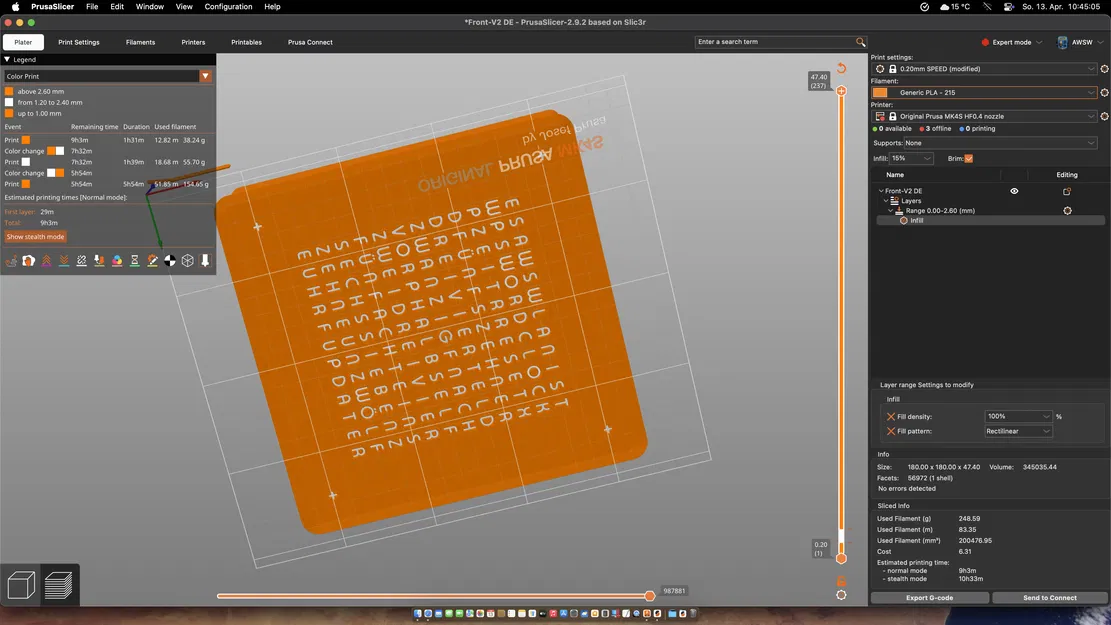Open settings gear beside Range 0.00-2.60
This screenshot has width=1111, height=625.
[1067, 211]
